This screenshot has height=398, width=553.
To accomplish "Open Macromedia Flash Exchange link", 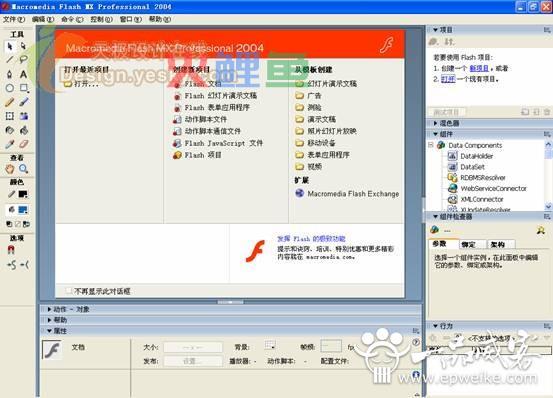I will click(347, 194).
